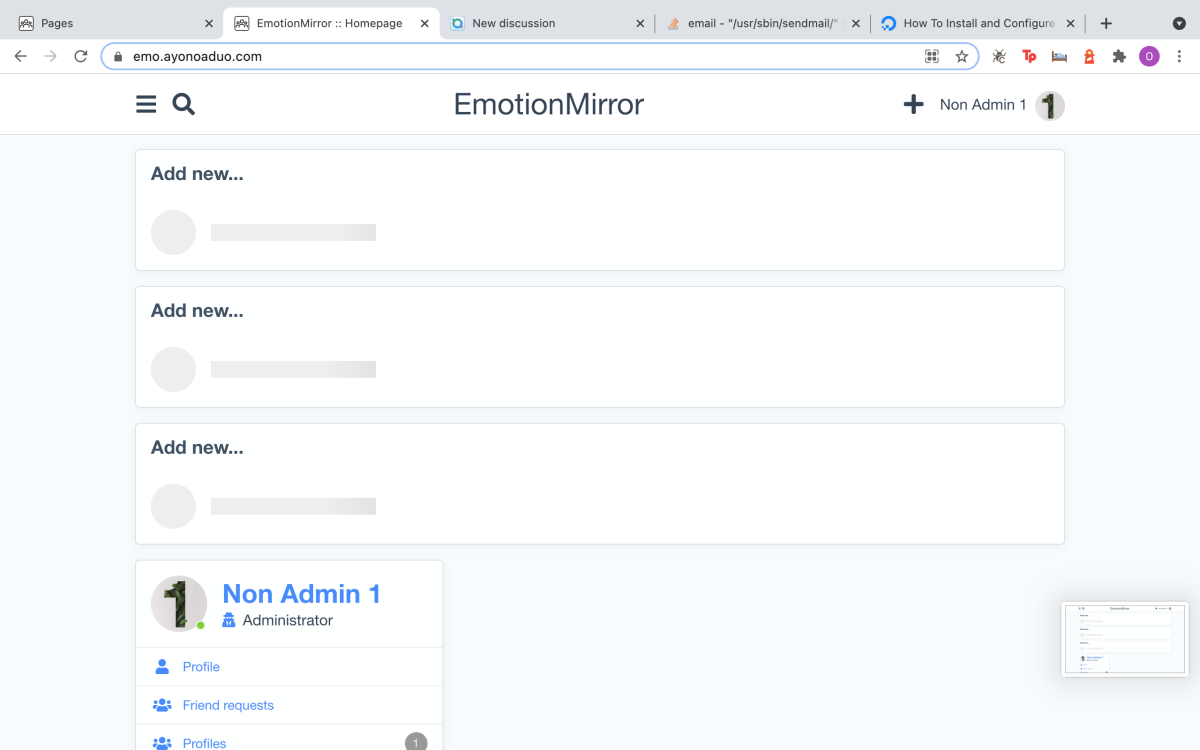Viewport: 1200px width, 750px height.
Task: Switch to the Pages tab
Action: click(110, 23)
